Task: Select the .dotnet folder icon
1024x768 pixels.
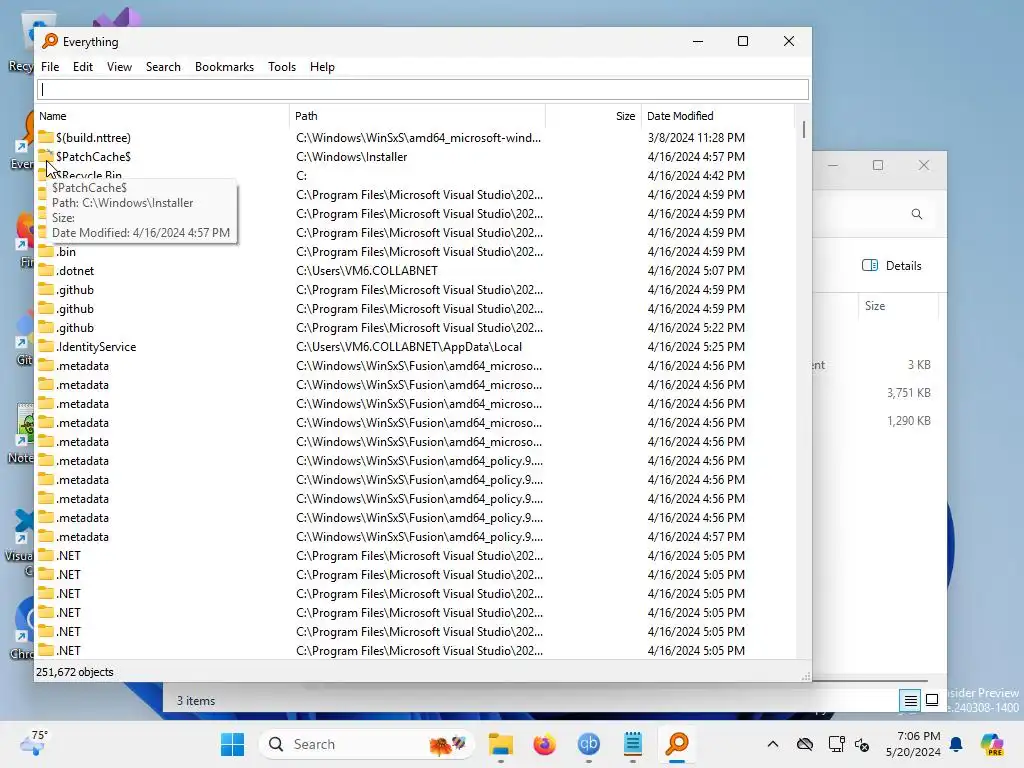Action: pyautogui.click(x=46, y=270)
